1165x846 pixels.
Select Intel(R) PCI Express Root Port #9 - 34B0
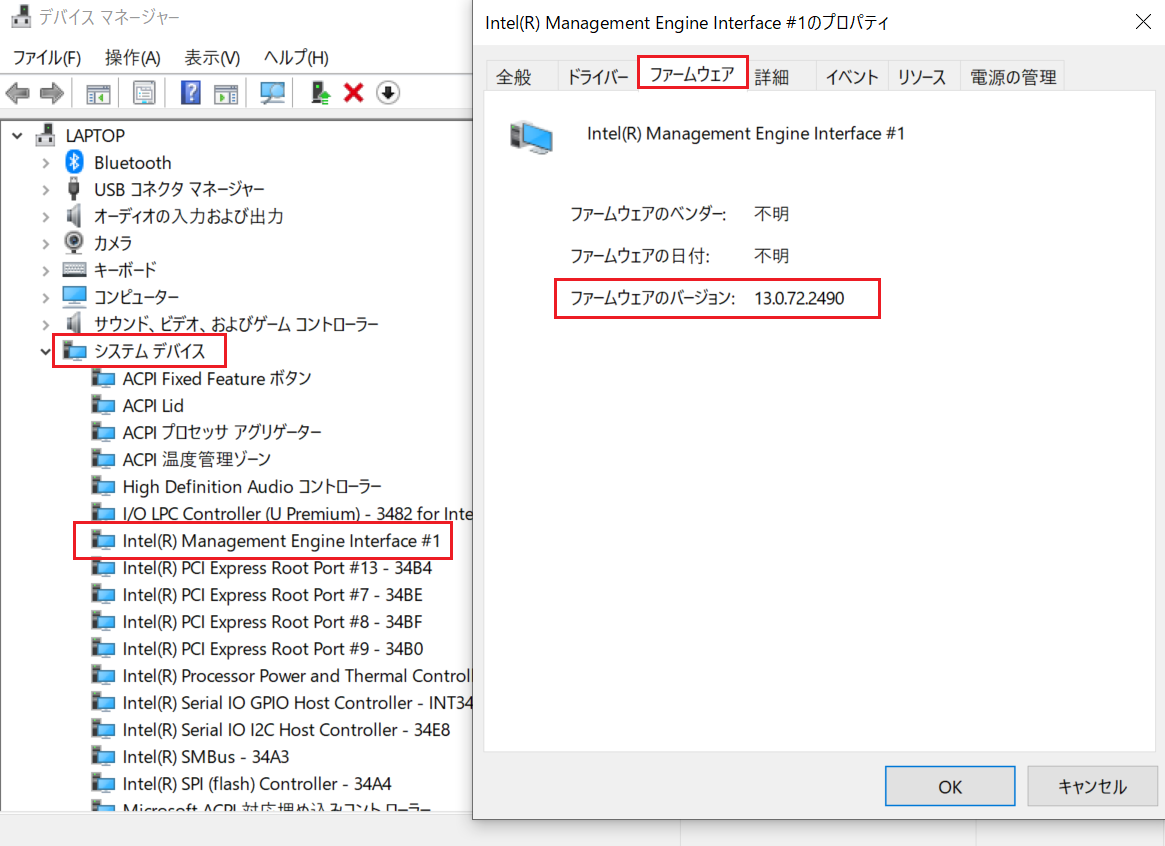pos(273,648)
